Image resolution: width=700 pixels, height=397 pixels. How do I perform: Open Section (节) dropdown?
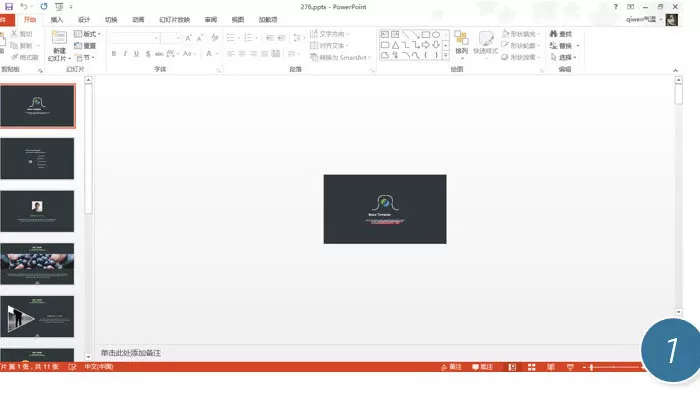[x=85, y=58]
